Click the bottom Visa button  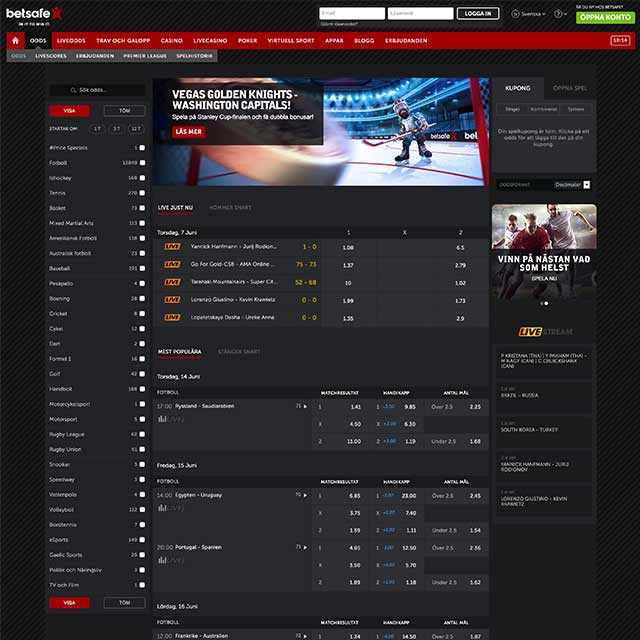[x=69, y=603]
